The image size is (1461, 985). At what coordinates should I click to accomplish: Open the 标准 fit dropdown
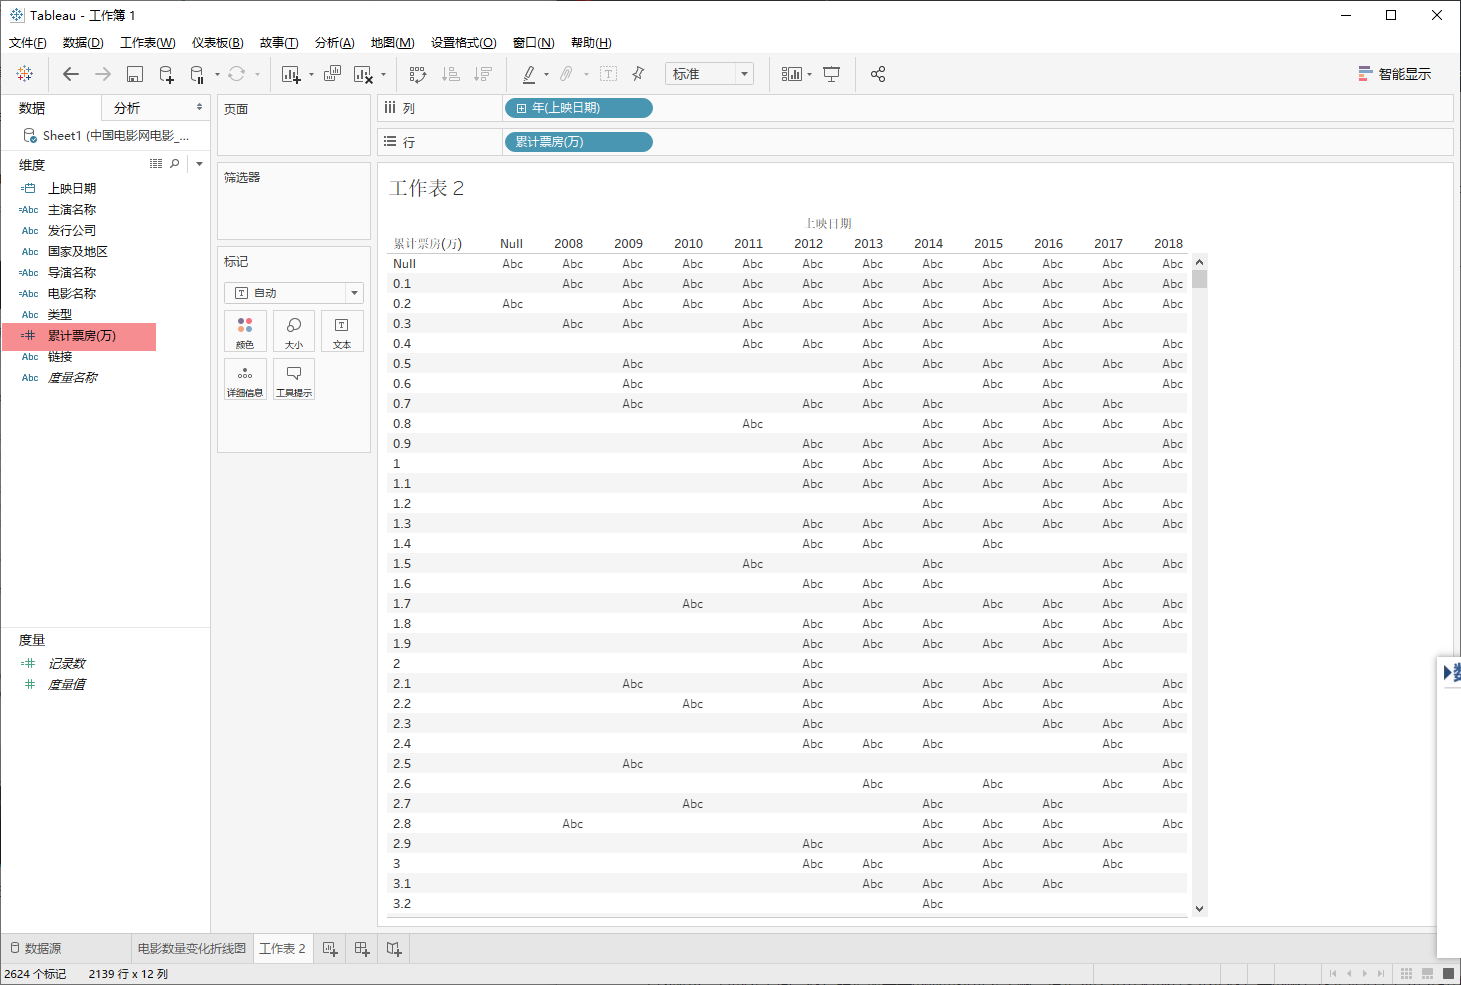(x=709, y=74)
